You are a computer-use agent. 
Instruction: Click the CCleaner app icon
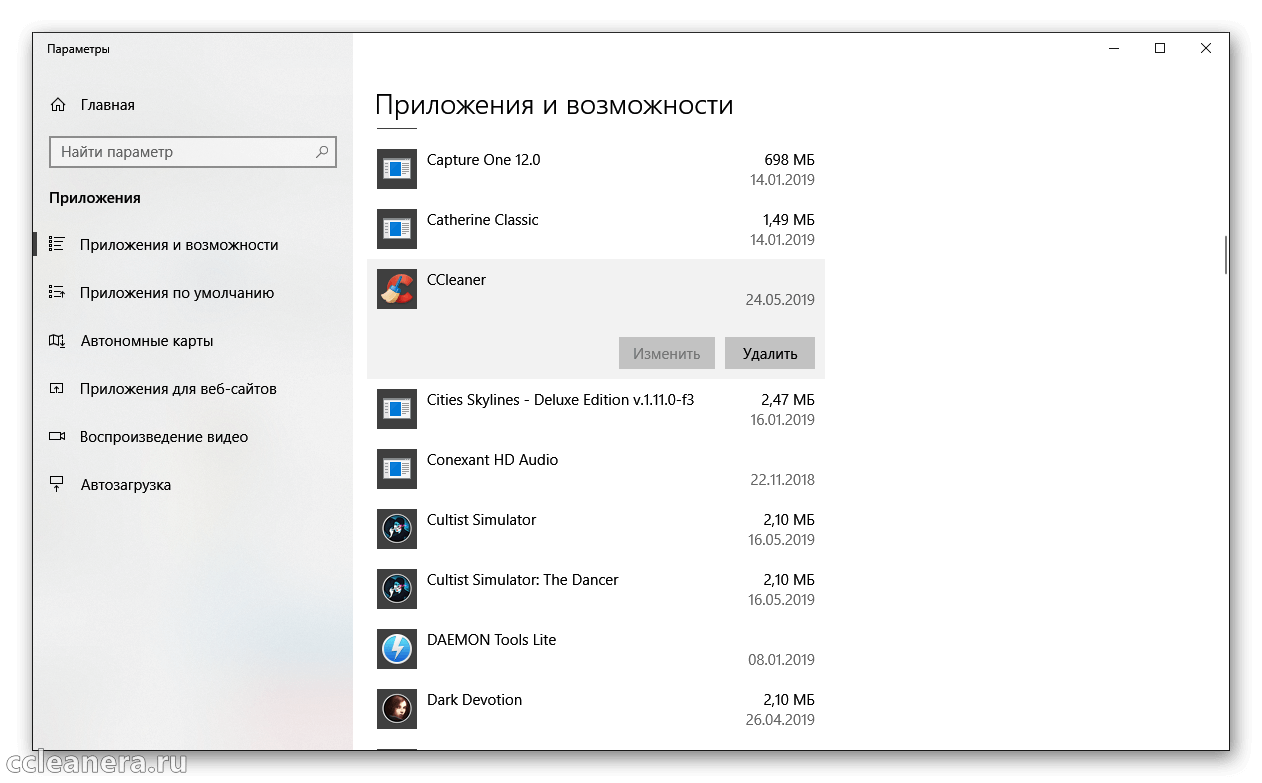tap(397, 289)
